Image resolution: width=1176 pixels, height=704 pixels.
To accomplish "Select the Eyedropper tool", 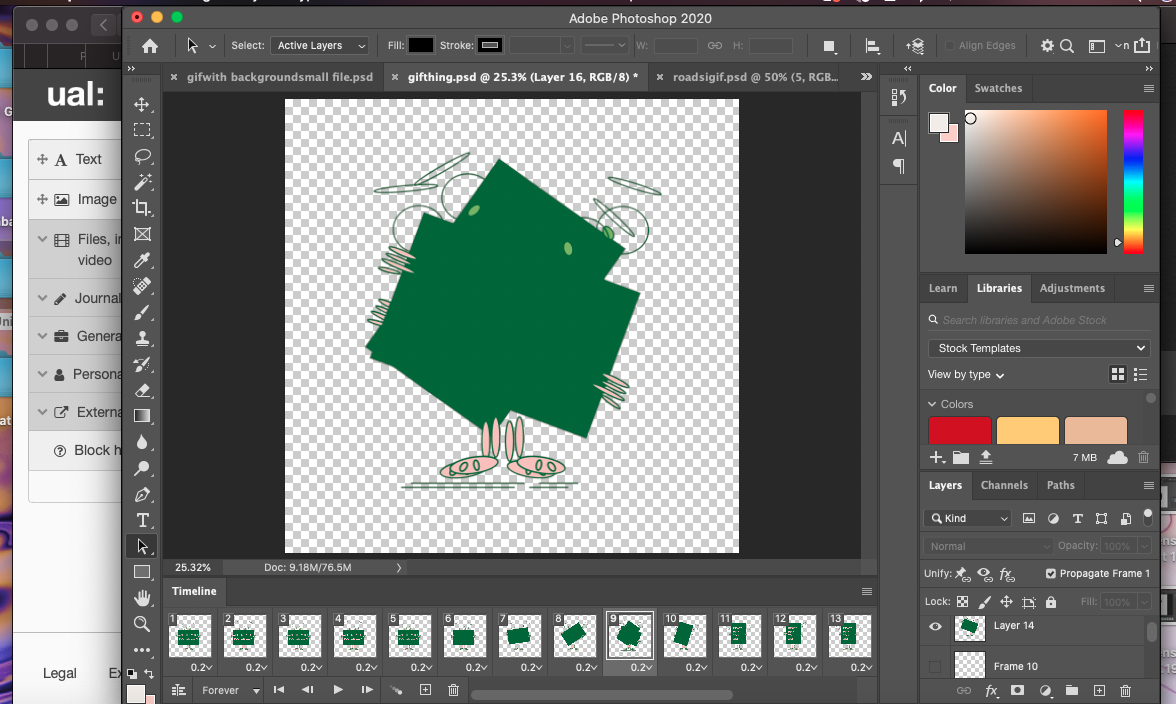I will click(x=142, y=261).
